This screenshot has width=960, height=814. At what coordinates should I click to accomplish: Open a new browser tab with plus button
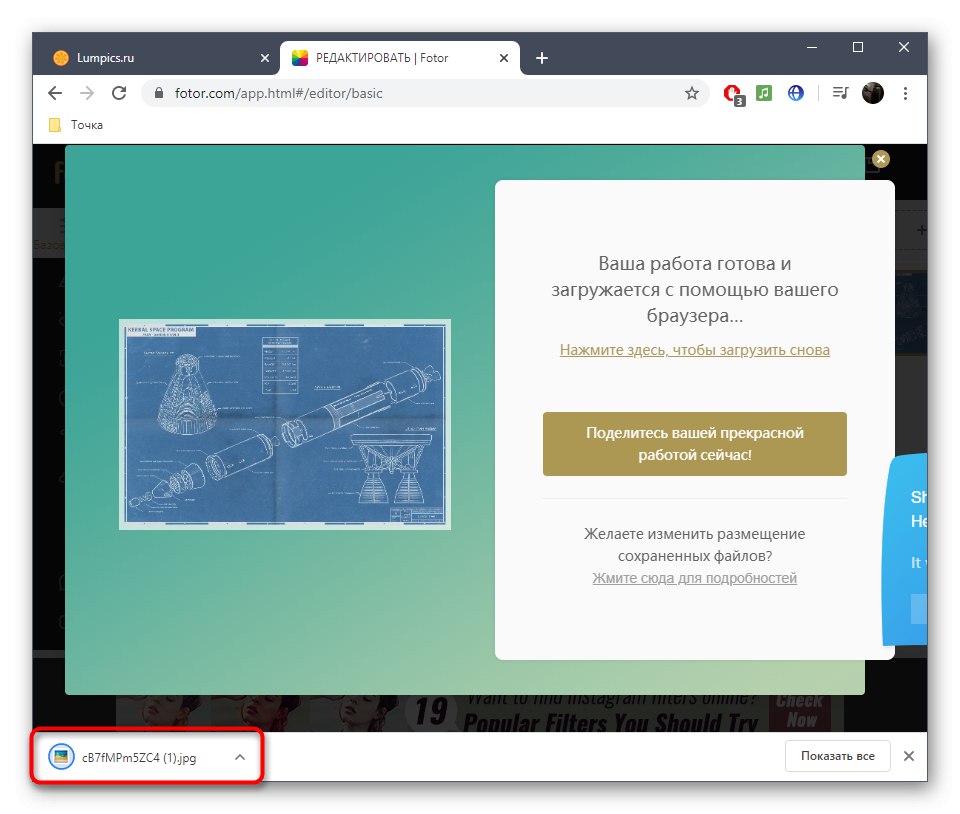click(541, 58)
